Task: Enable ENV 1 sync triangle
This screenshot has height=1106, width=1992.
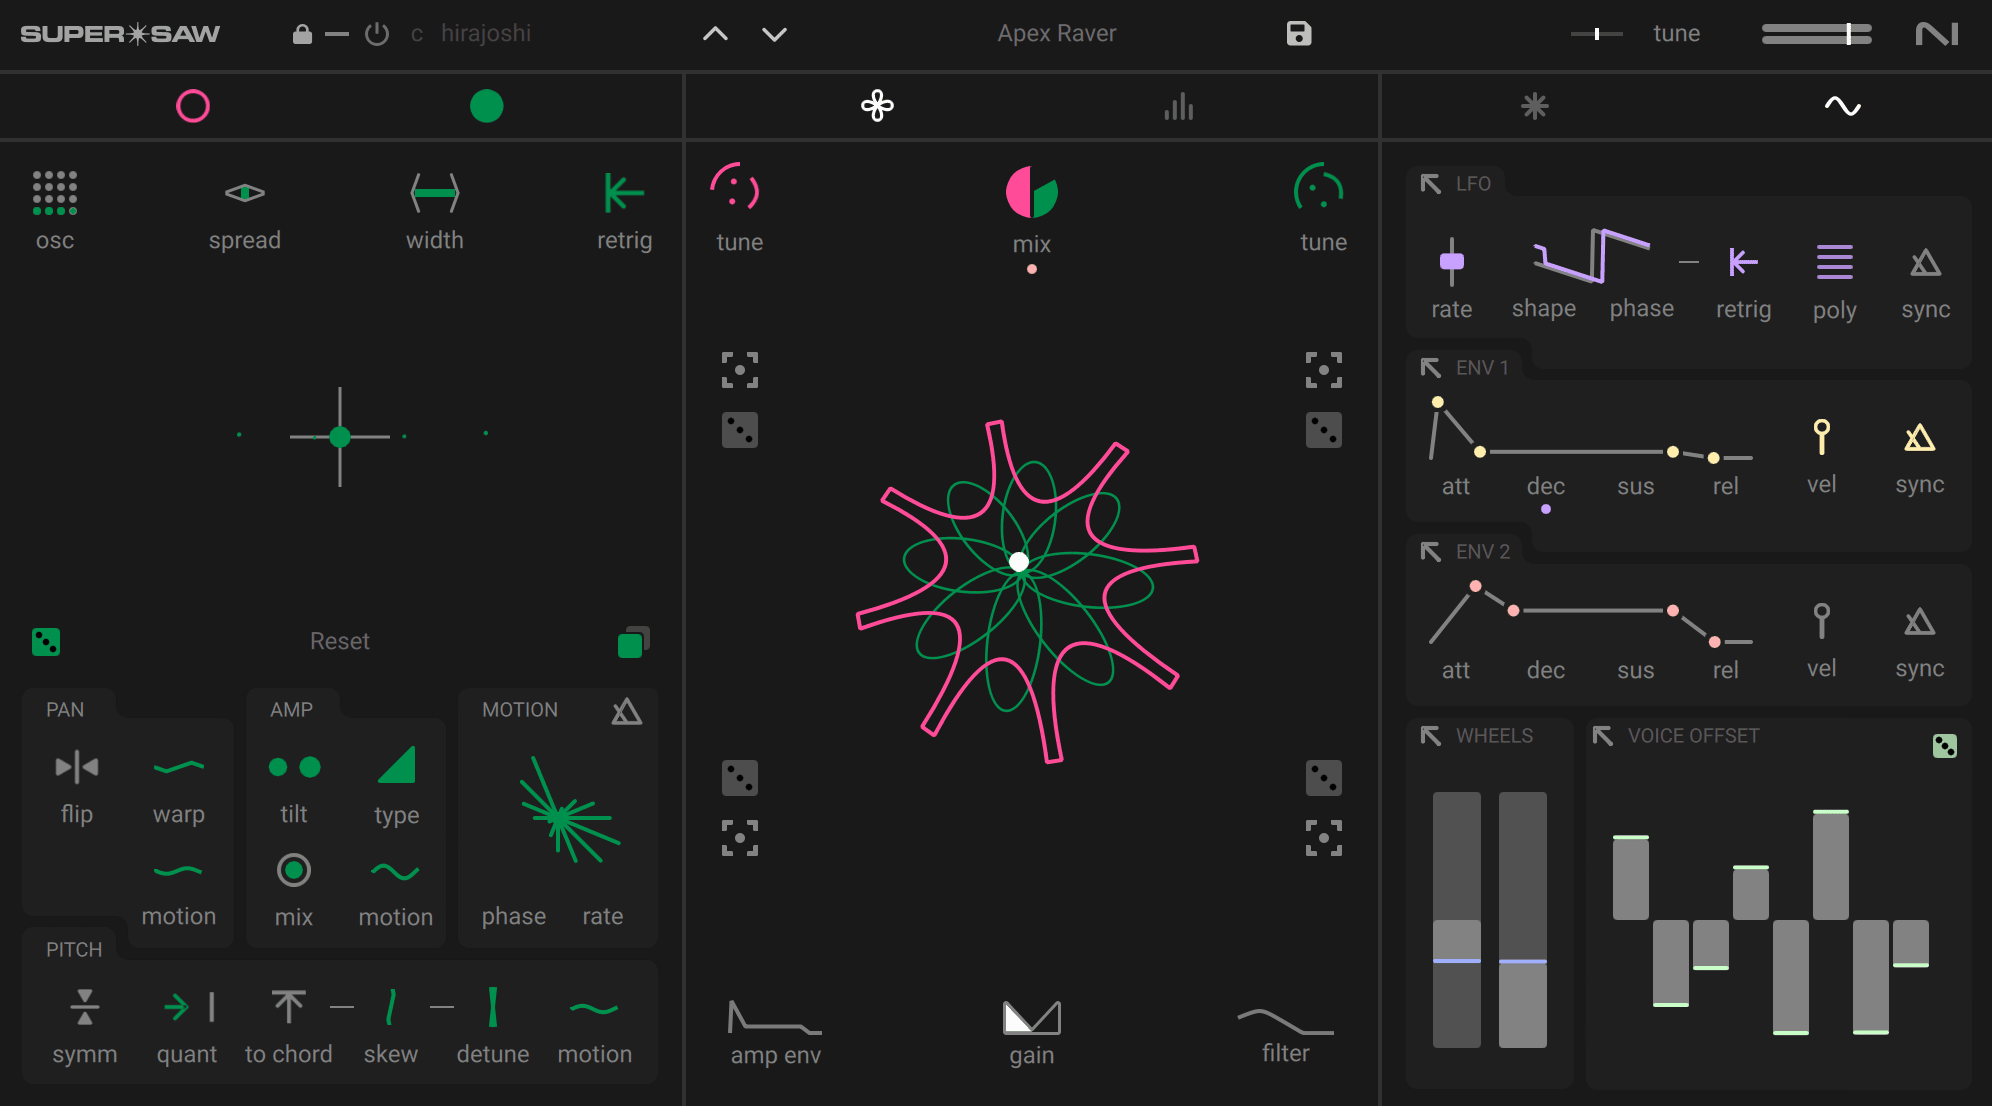Action: tap(1920, 438)
